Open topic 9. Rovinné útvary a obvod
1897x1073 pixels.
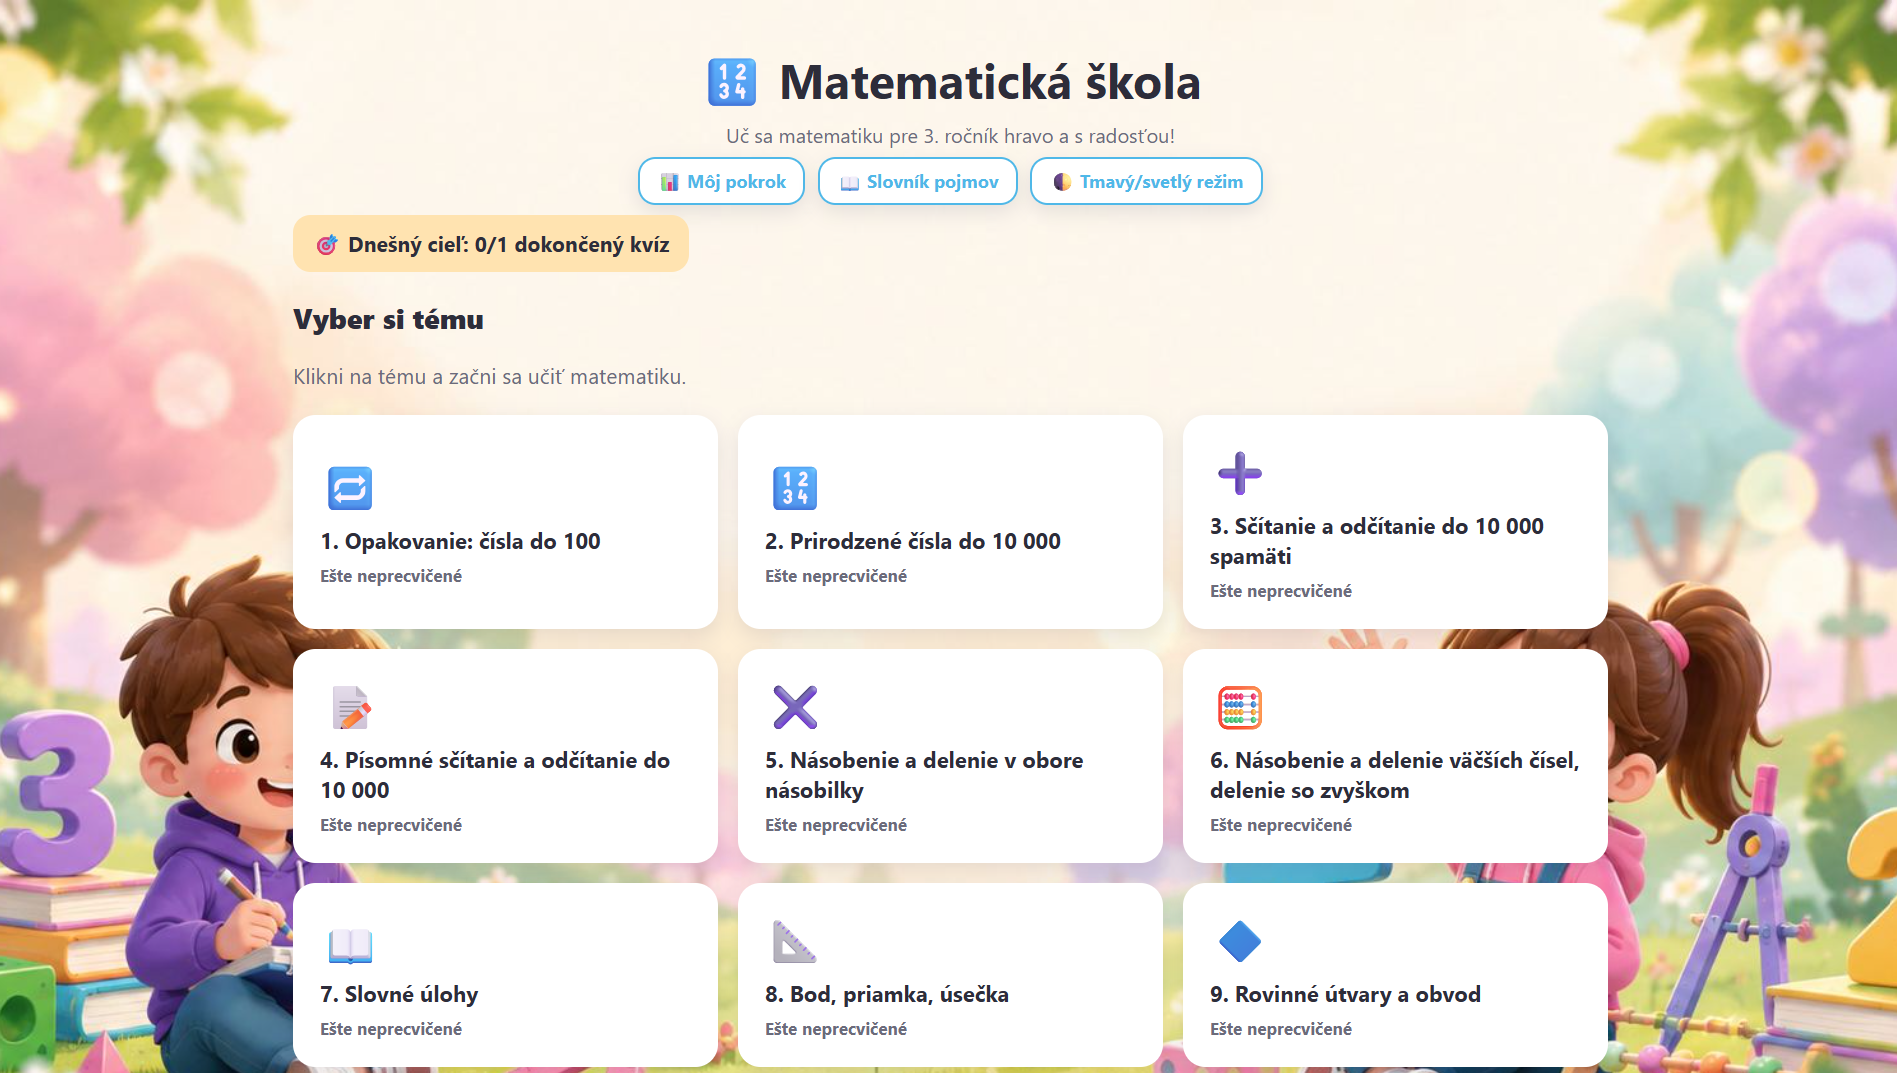click(1395, 975)
